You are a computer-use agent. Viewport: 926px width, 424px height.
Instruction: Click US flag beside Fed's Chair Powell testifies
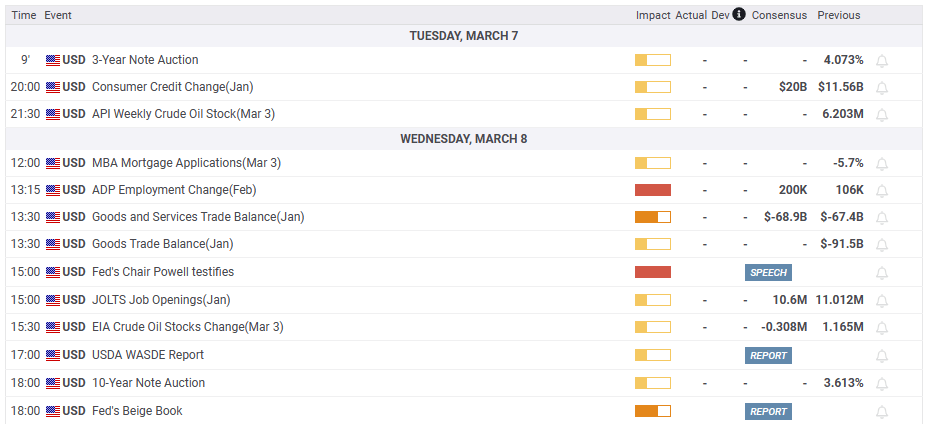pos(53,272)
